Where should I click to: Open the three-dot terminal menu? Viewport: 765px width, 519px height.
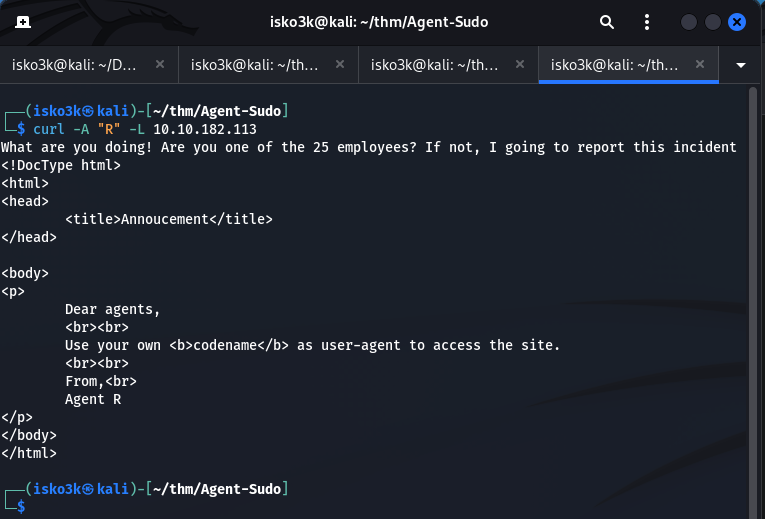coord(647,22)
